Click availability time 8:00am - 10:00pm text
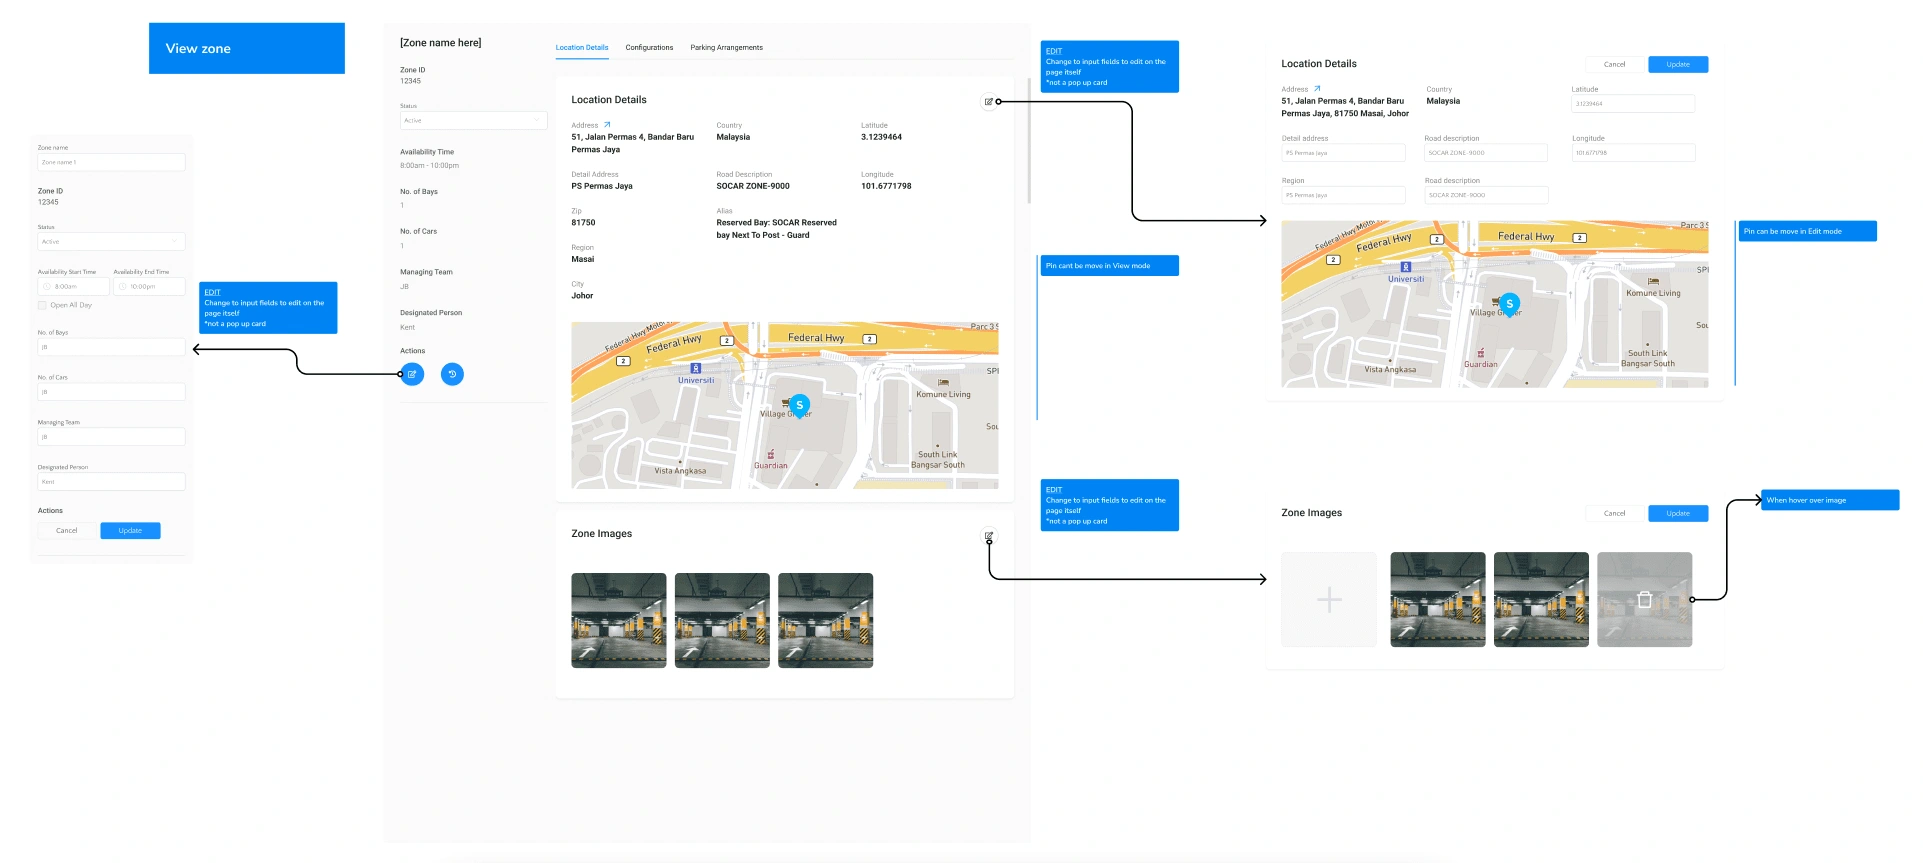 (430, 166)
